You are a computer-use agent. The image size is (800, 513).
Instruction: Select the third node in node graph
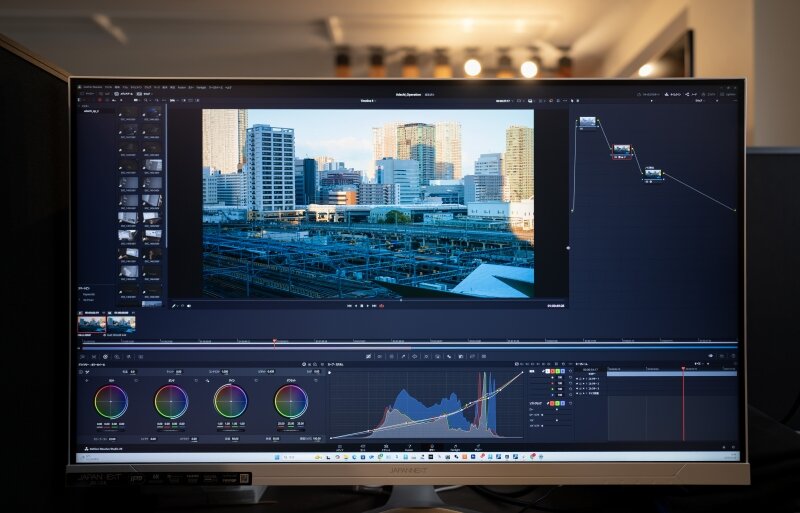tap(652, 174)
